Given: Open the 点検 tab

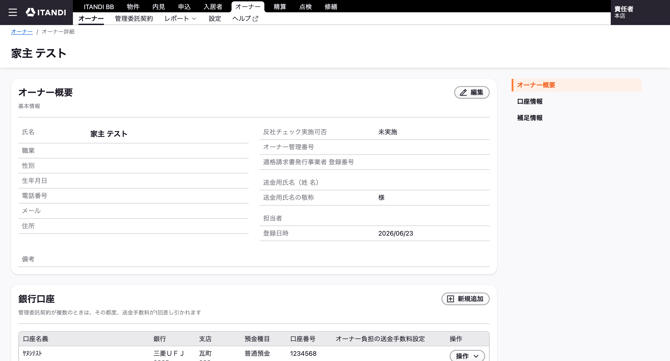Looking at the screenshot, I should [x=305, y=7].
